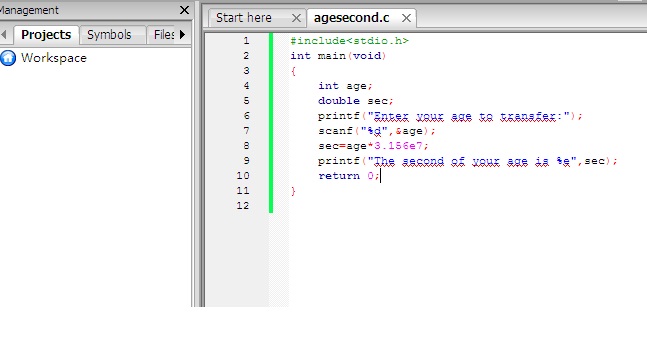Click the return 0; line in the editor
Screen dimensions: 647x360
pyautogui.click(x=349, y=176)
